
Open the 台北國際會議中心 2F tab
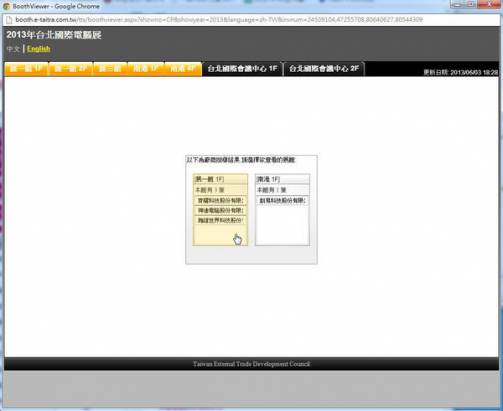coord(324,69)
